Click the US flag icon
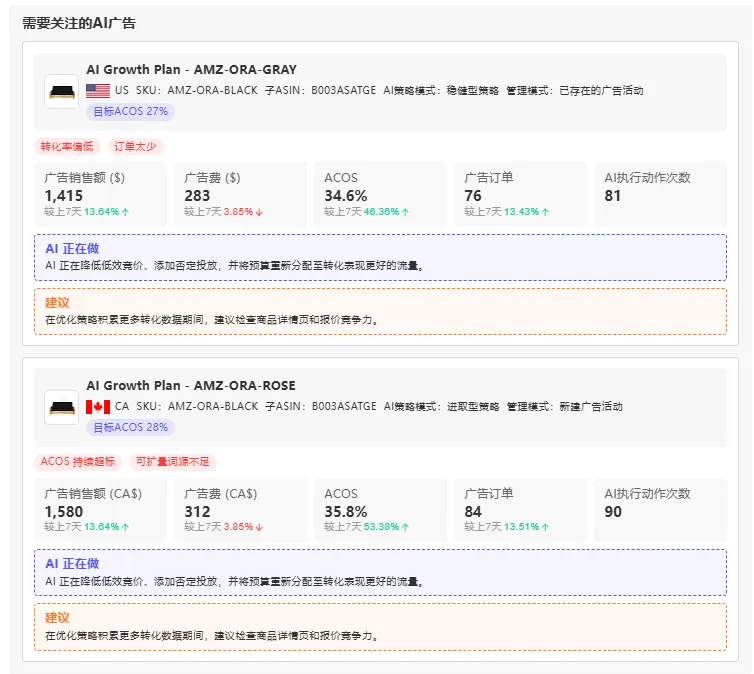Screen dimensions: 754x674 point(98,90)
